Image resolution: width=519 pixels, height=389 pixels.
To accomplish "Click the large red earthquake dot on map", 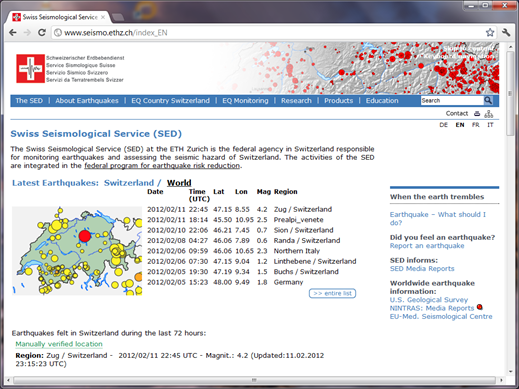I will [x=85, y=236].
